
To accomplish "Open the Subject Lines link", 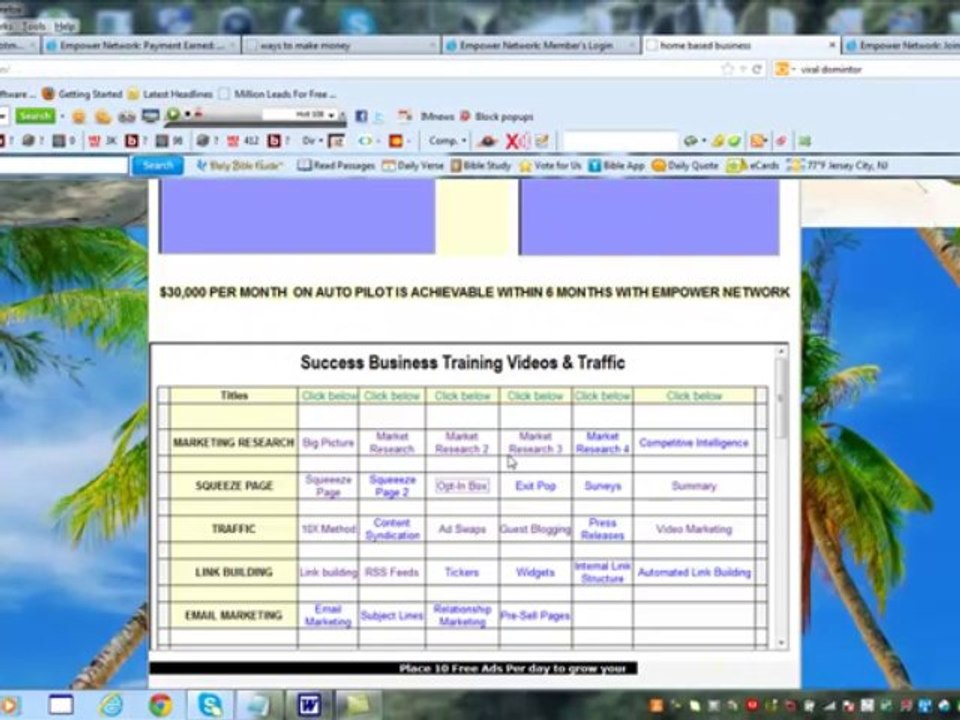I will pos(392,615).
